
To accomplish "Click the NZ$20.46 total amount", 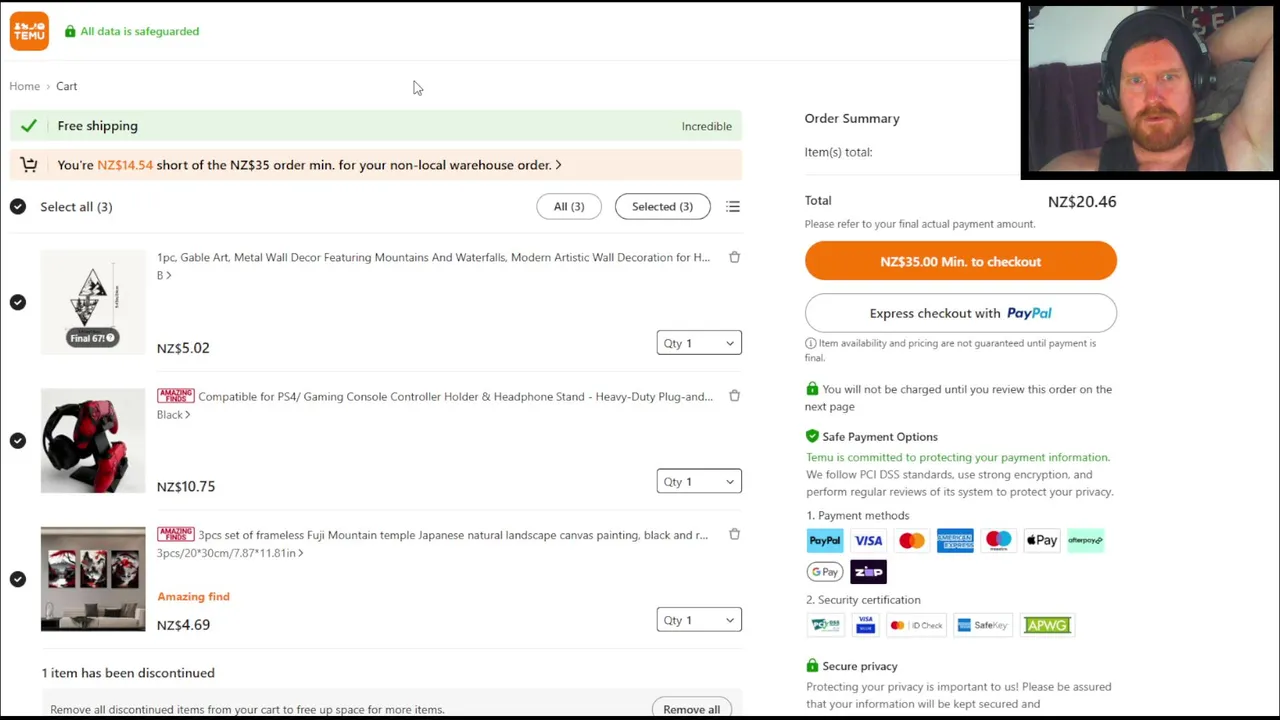I will (x=1082, y=202).
